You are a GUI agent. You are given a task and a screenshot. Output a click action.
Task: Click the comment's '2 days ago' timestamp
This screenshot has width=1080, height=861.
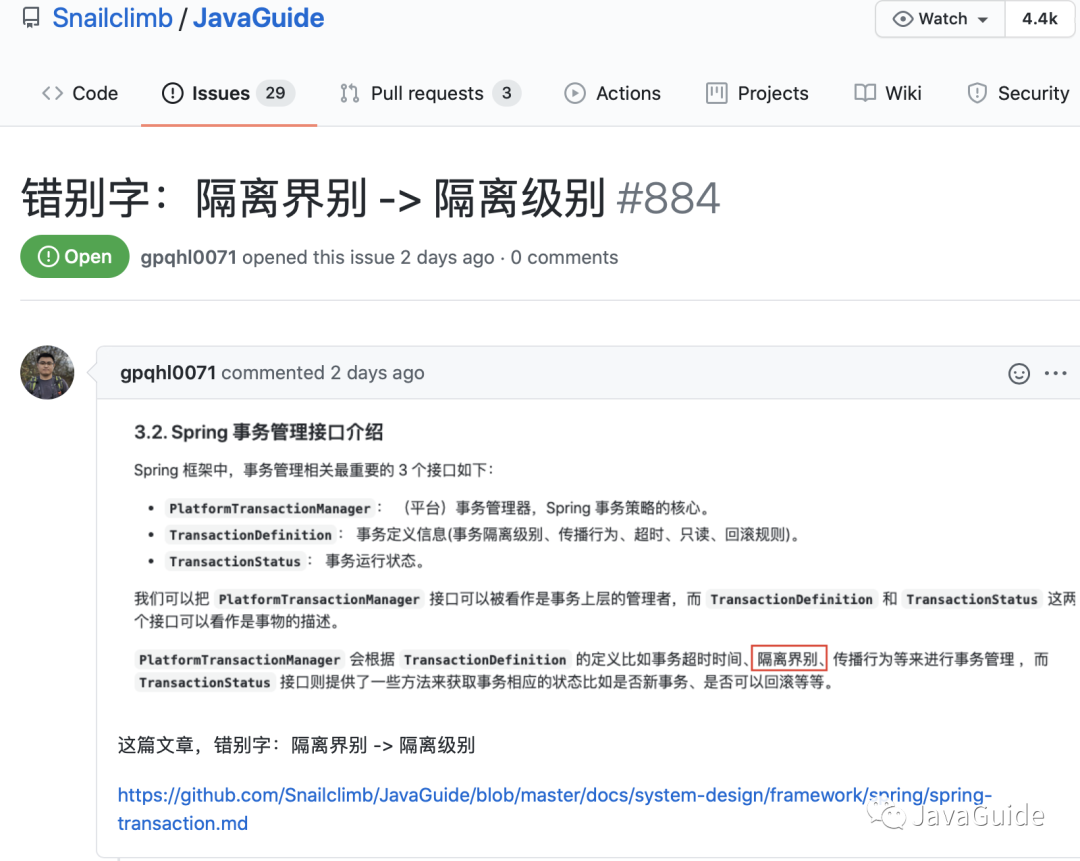click(377, 373)
